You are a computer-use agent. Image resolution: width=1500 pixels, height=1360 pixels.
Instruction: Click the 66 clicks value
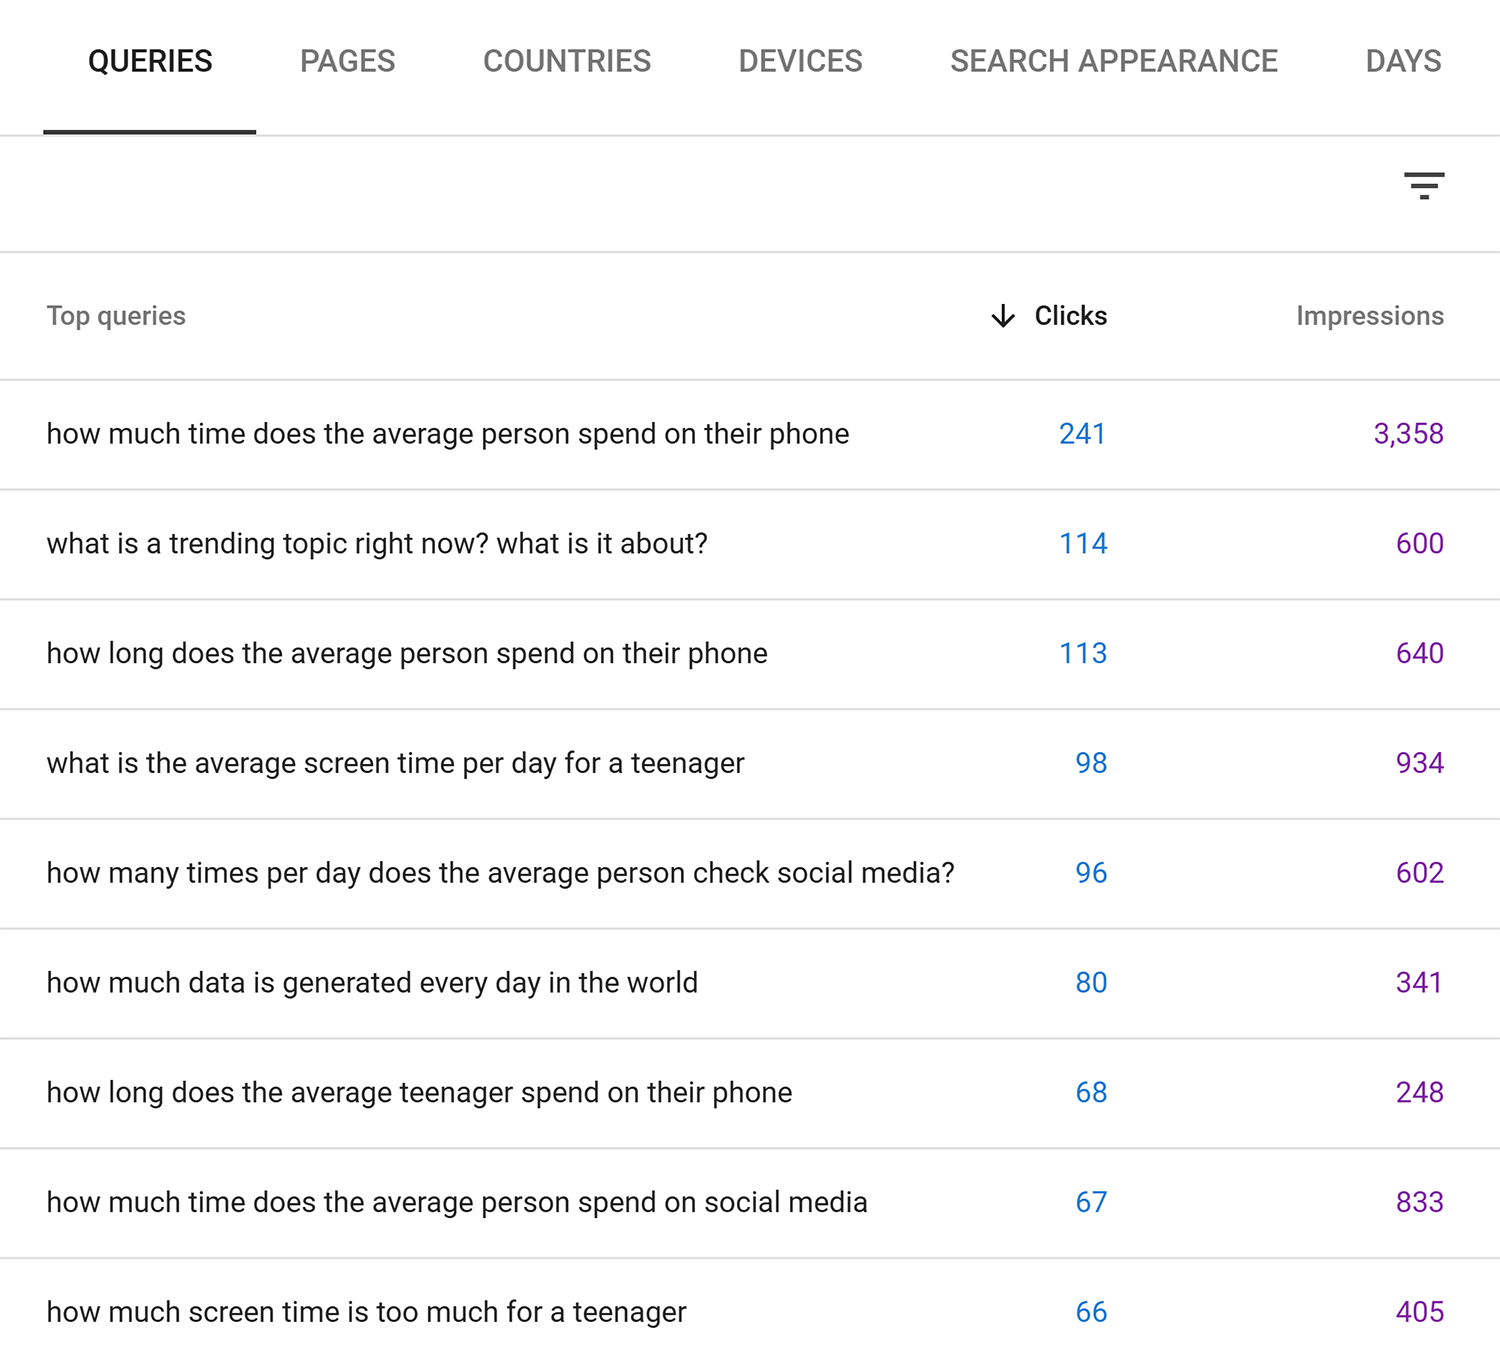point(1091,1312)
